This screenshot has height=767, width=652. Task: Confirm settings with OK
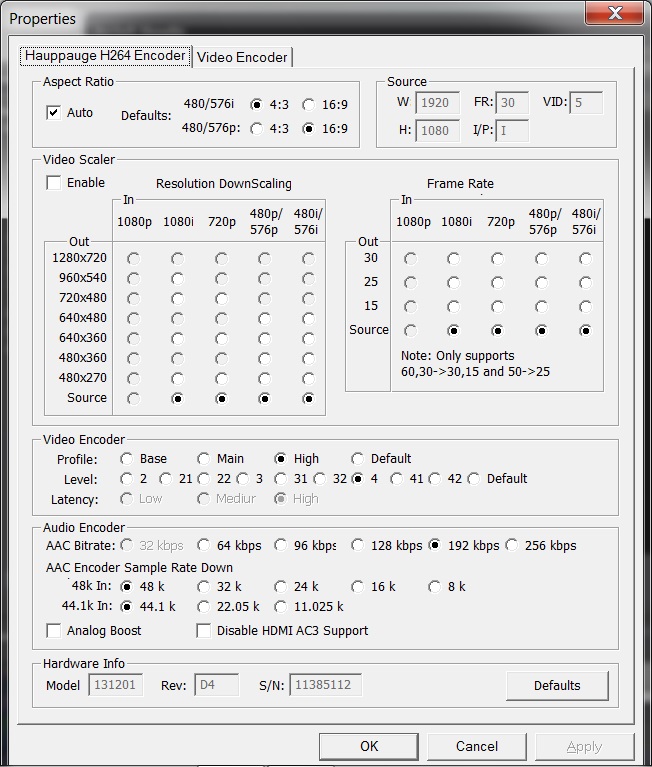(369, 746)
